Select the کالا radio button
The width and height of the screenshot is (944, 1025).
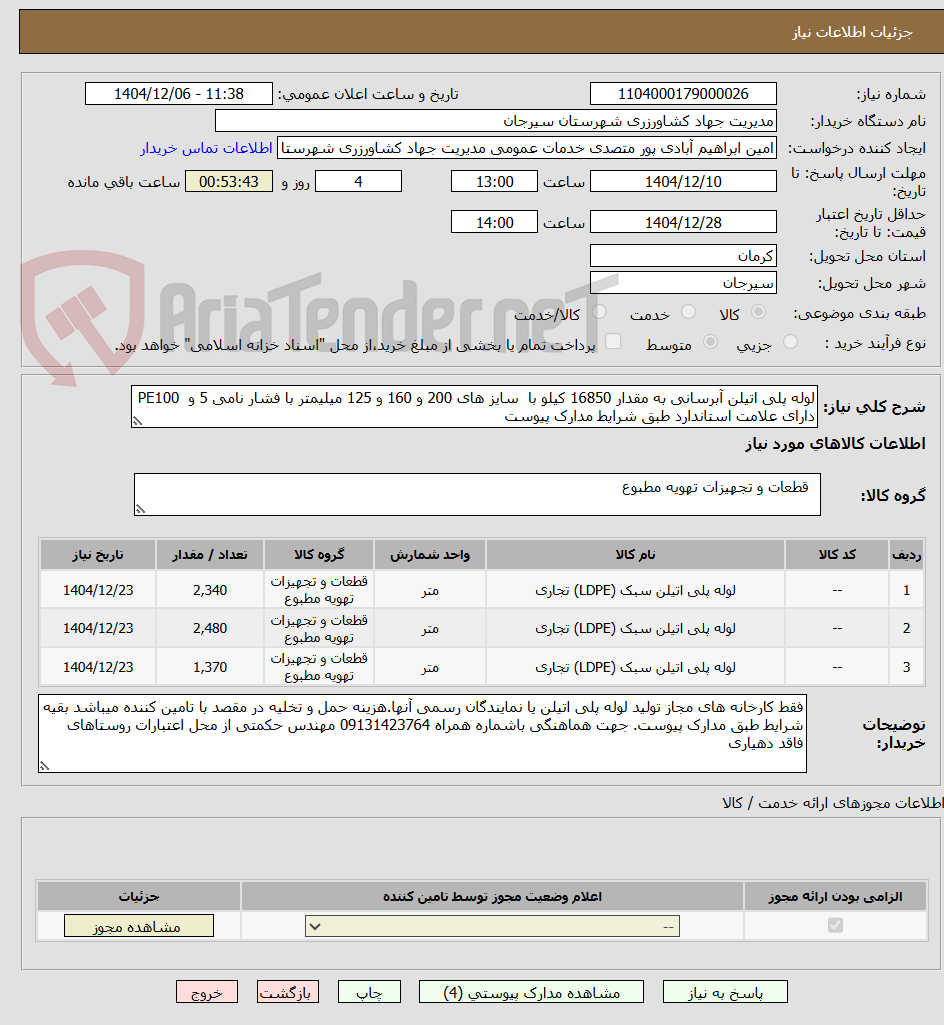[x=758, y=312]
